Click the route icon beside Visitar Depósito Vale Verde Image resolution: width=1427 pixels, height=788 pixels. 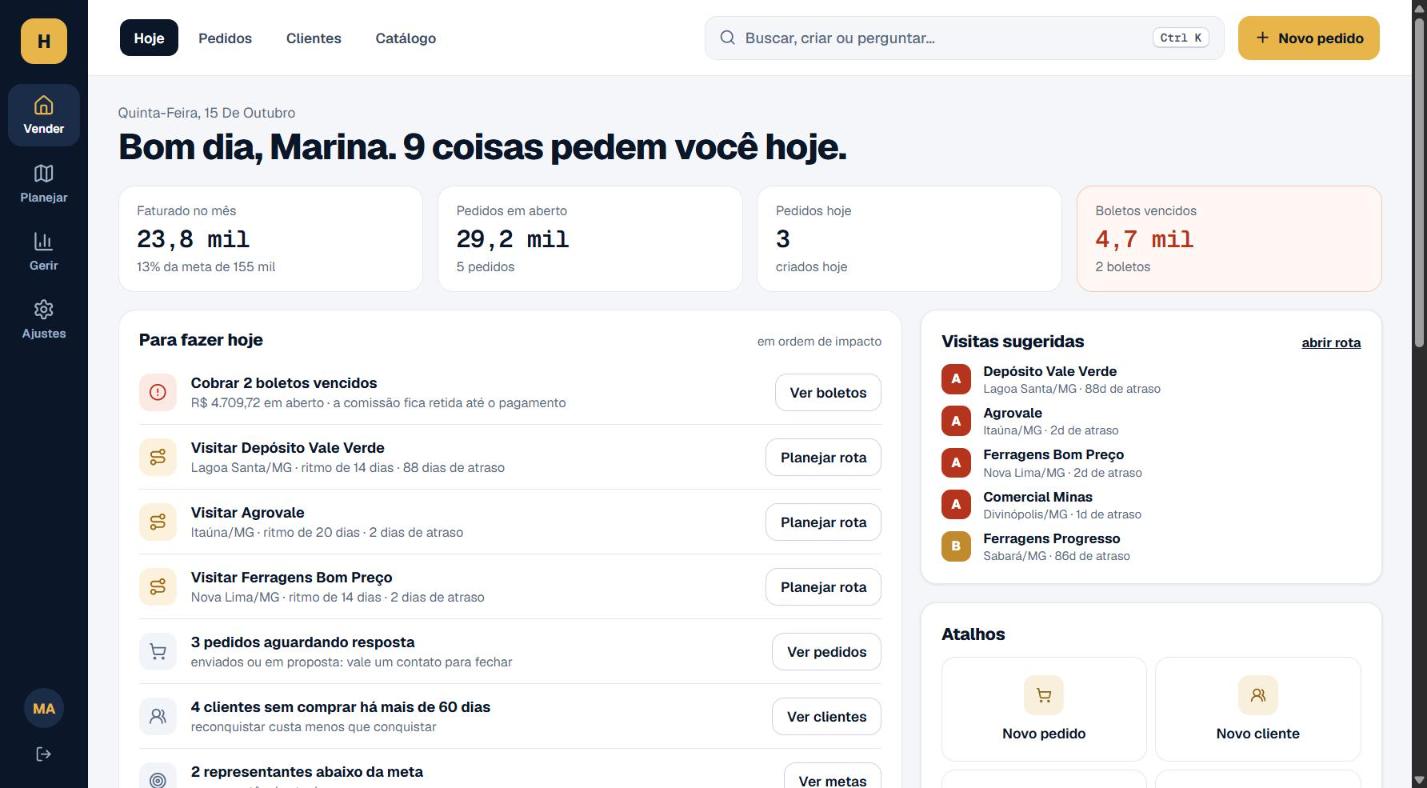click(x=157, y=457)
